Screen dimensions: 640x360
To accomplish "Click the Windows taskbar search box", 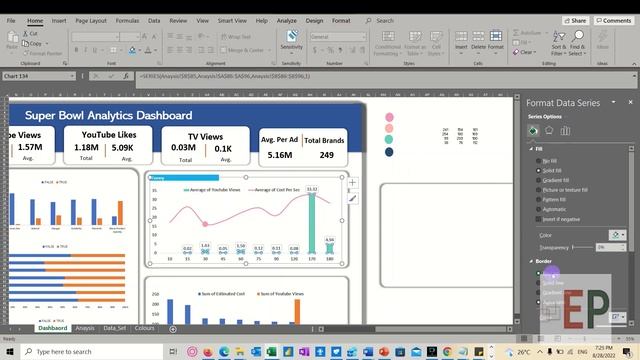I will tap(92, 351).
